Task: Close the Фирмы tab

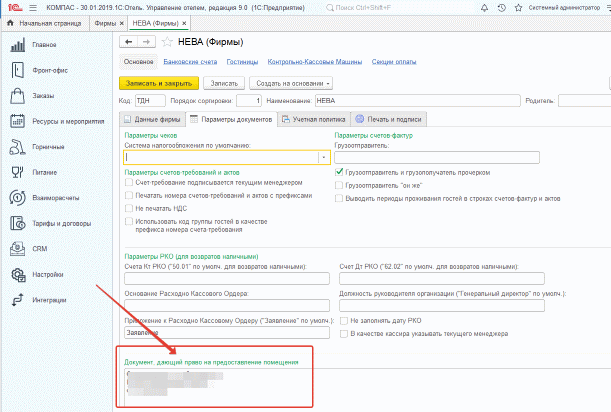Action: 122,23
